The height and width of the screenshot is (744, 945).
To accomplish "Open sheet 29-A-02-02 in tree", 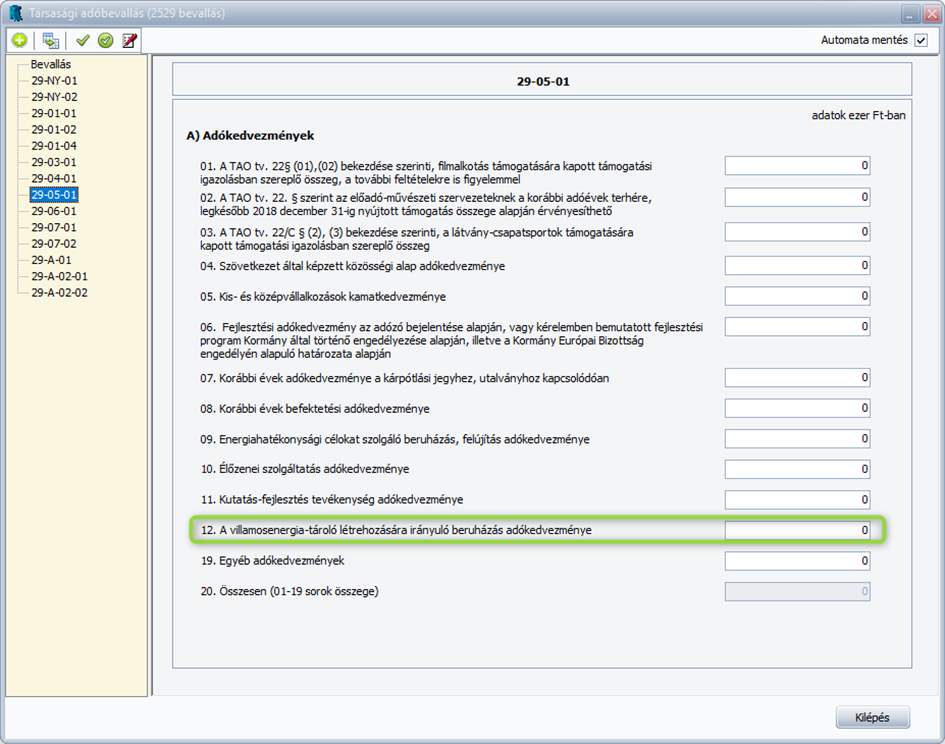I will pos(59,292).
